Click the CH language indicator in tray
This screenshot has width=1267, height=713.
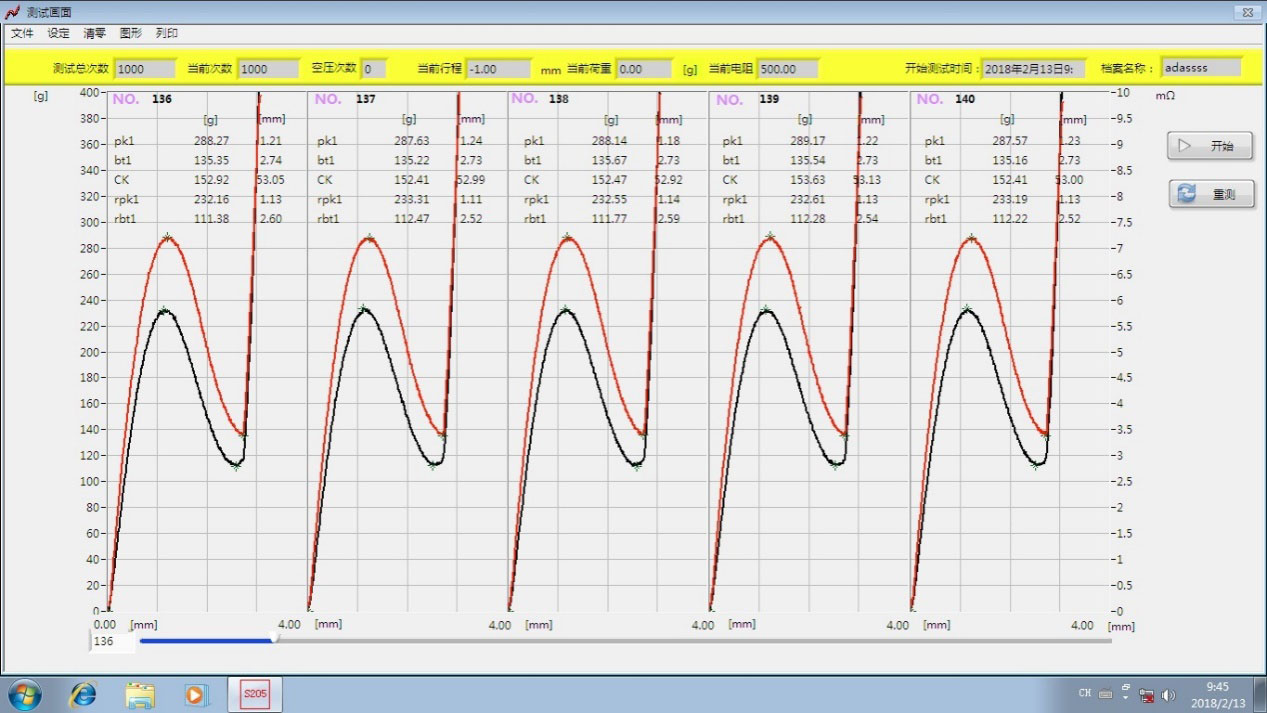[x=1085, y=693]
